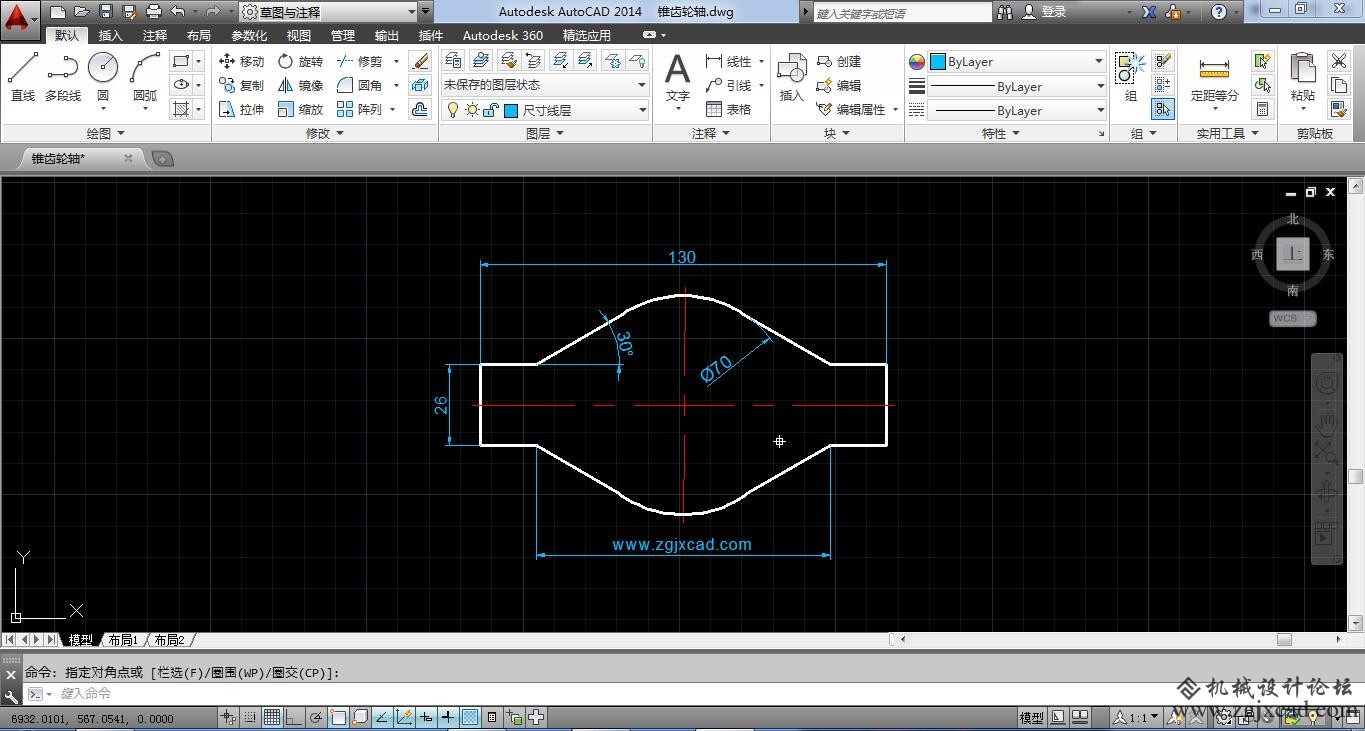This screenshot has width=1365, height=731.
Task: Toggle grid display in status bar
Action: click(x=272, y=717)
